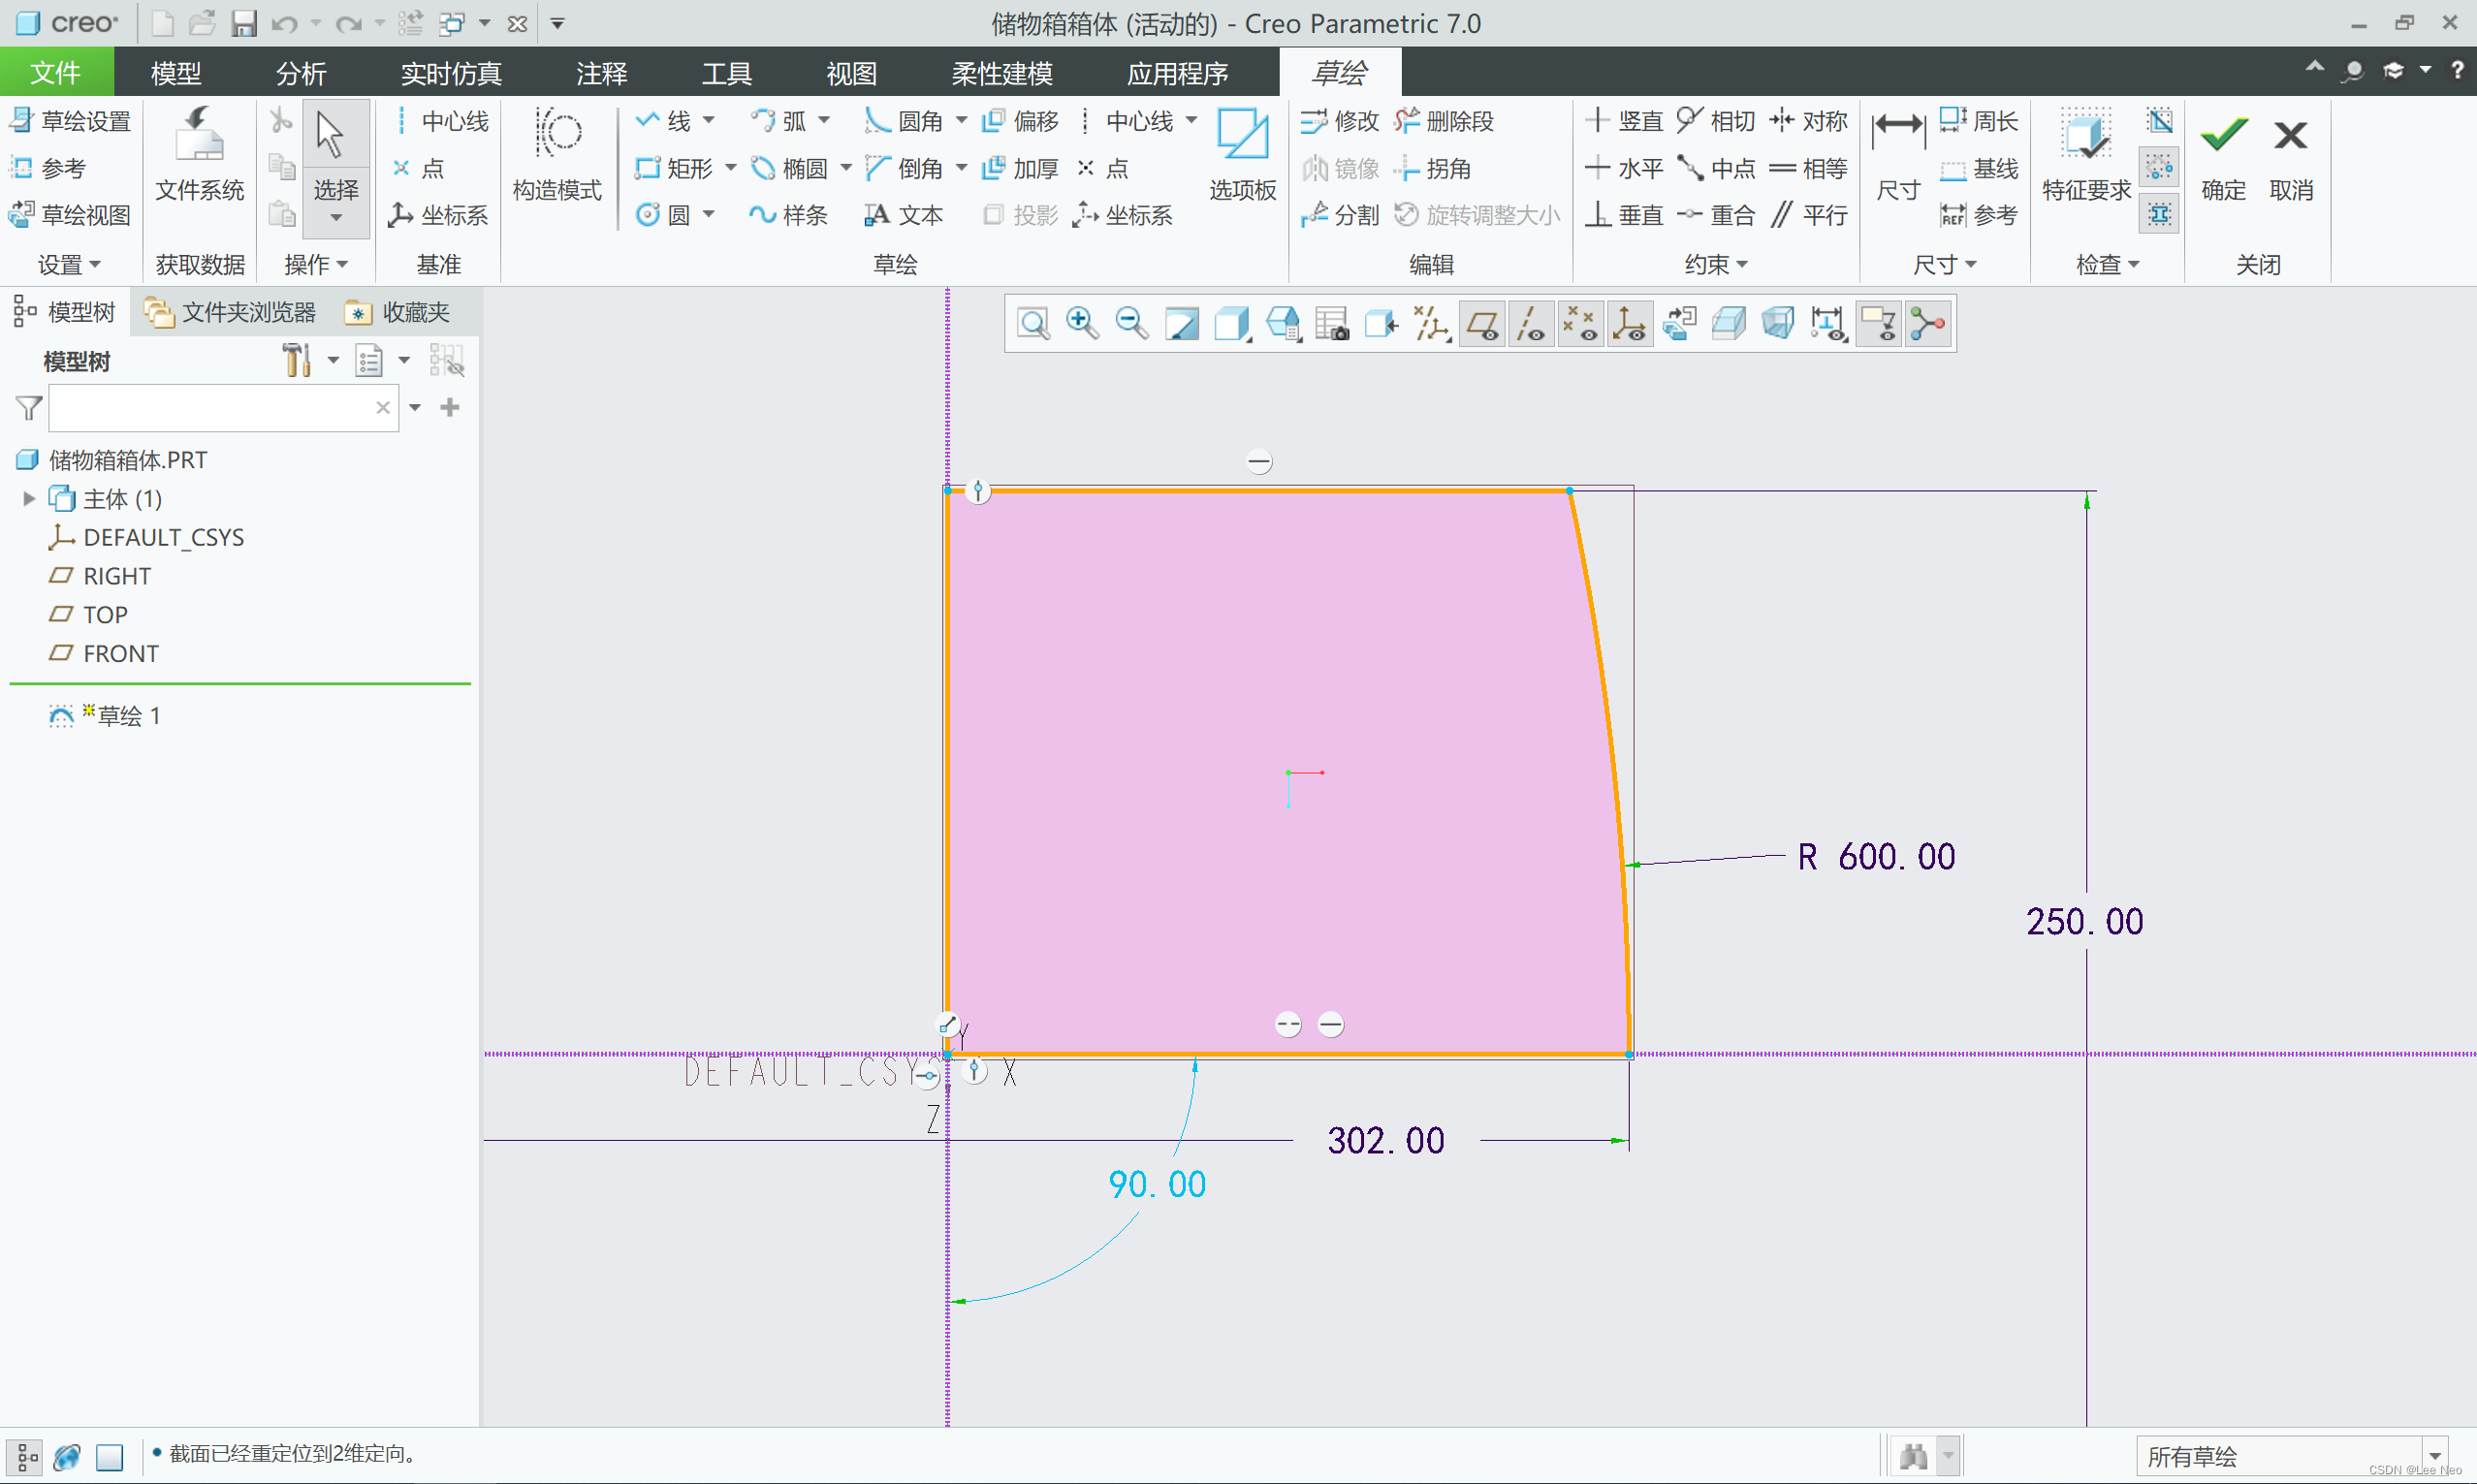Expand the 设置 group dropdown

coord(69,265)
